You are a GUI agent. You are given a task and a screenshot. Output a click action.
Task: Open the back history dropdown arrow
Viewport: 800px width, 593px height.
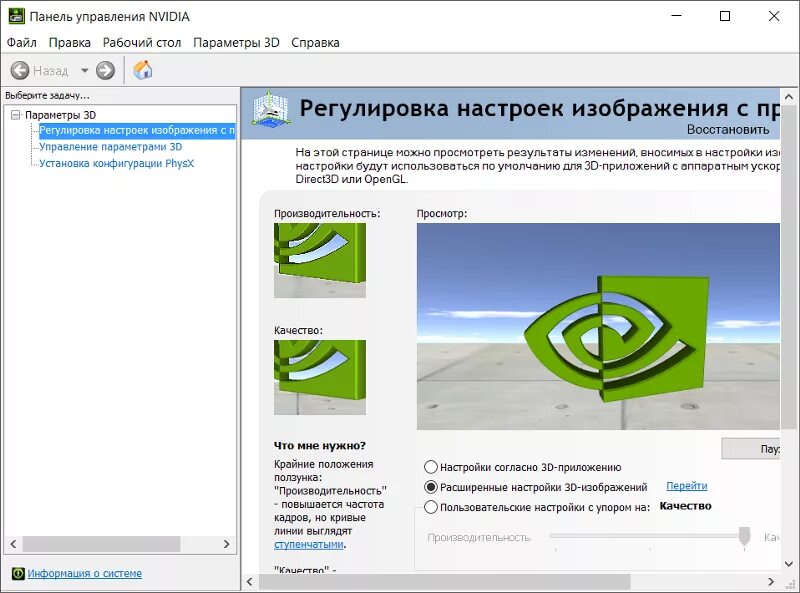click(x=84, y=70)
